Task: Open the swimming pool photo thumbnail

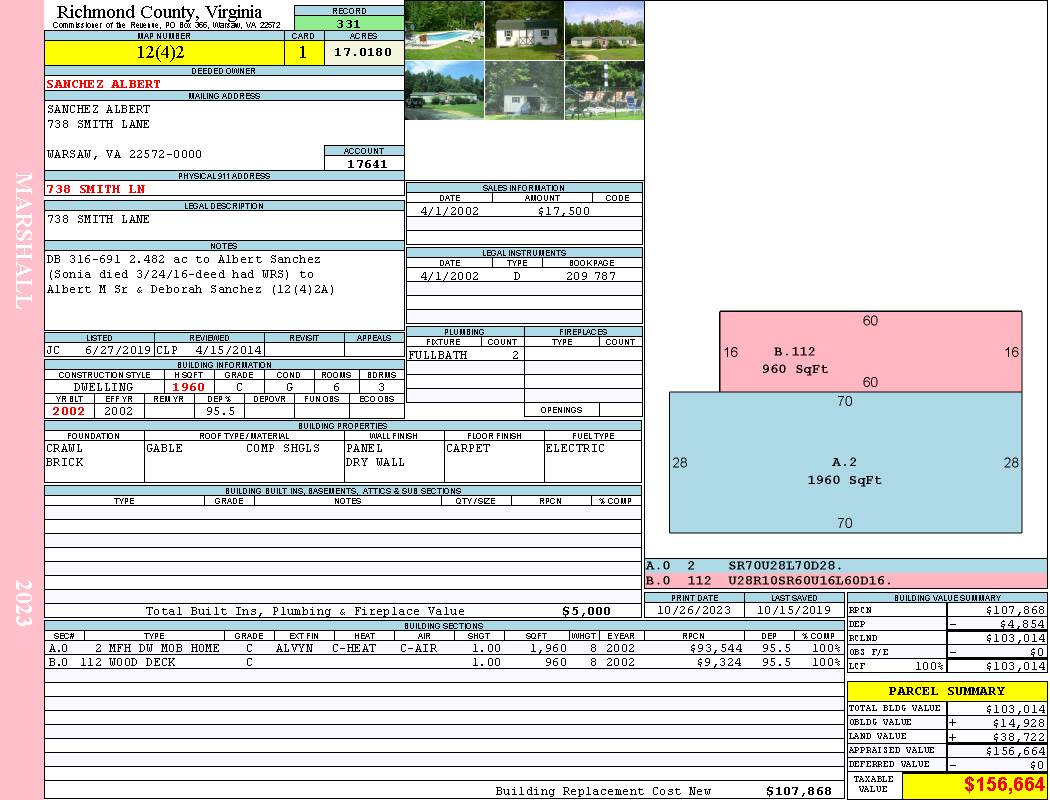Action: [444, 30]
